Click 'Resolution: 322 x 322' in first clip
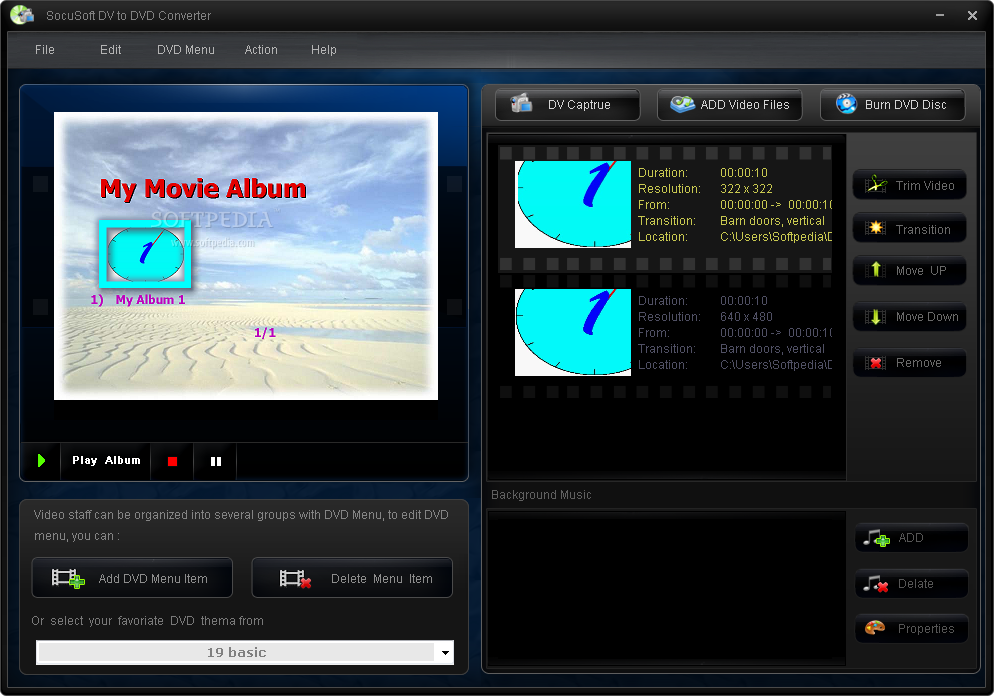994x696 pixels. pyautogui.click(x=705, y=189)
